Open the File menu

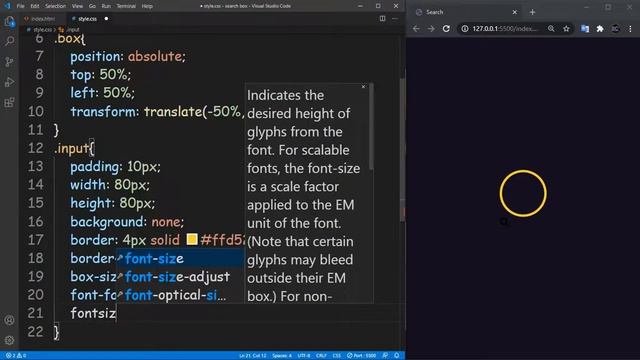pyautogui.click(x=20, y=6)
